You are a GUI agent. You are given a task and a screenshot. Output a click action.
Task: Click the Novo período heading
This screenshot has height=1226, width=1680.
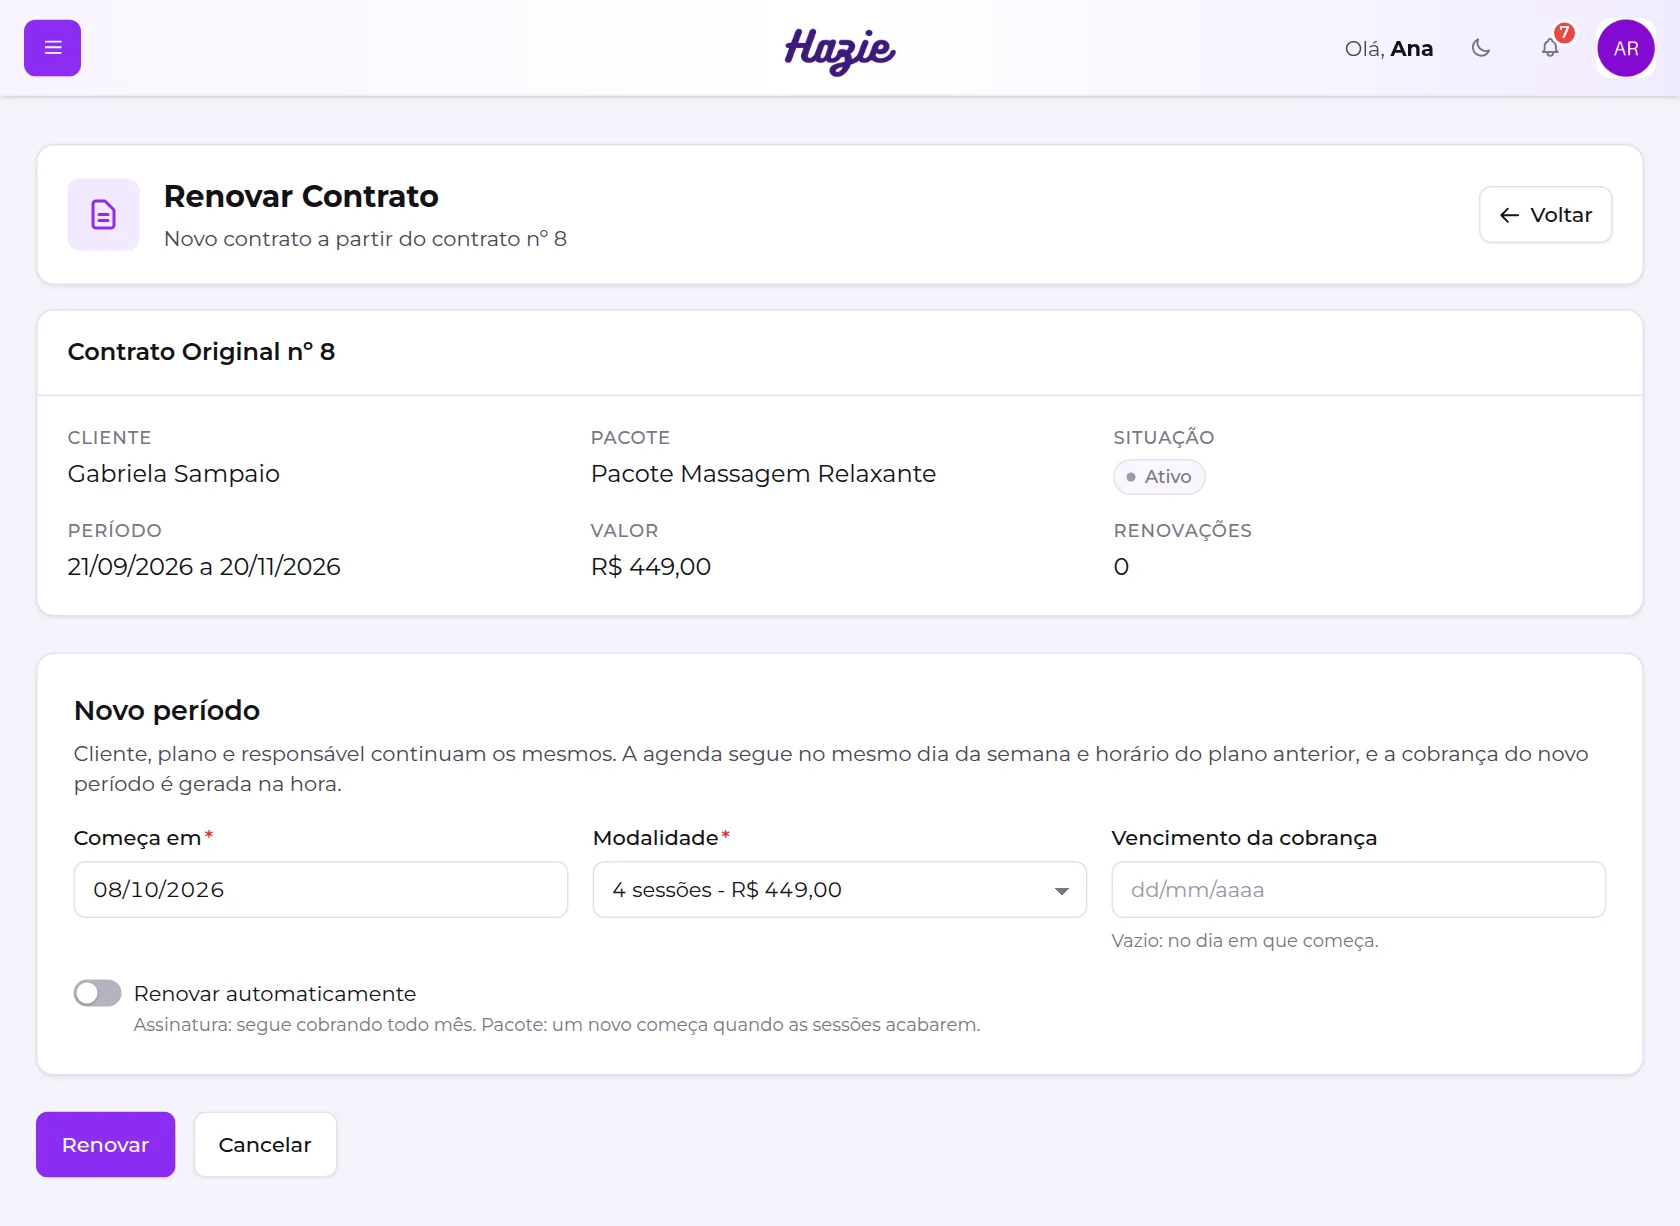(x=167, y=711)
